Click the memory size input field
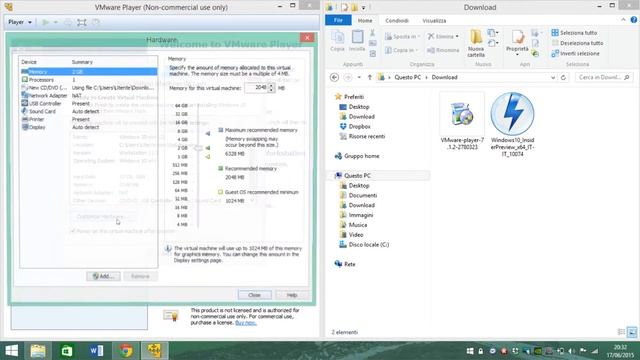 click(256, 88)
